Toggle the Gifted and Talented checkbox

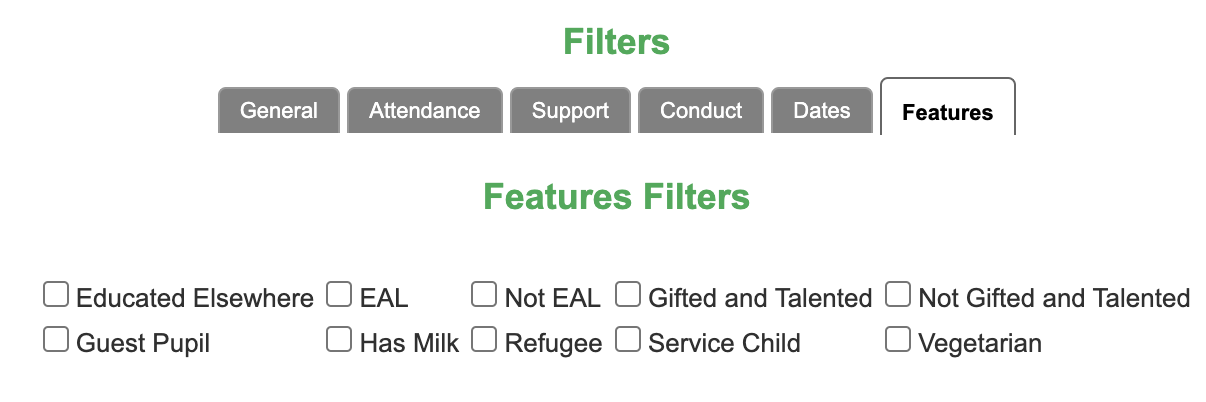pos(628,295)
